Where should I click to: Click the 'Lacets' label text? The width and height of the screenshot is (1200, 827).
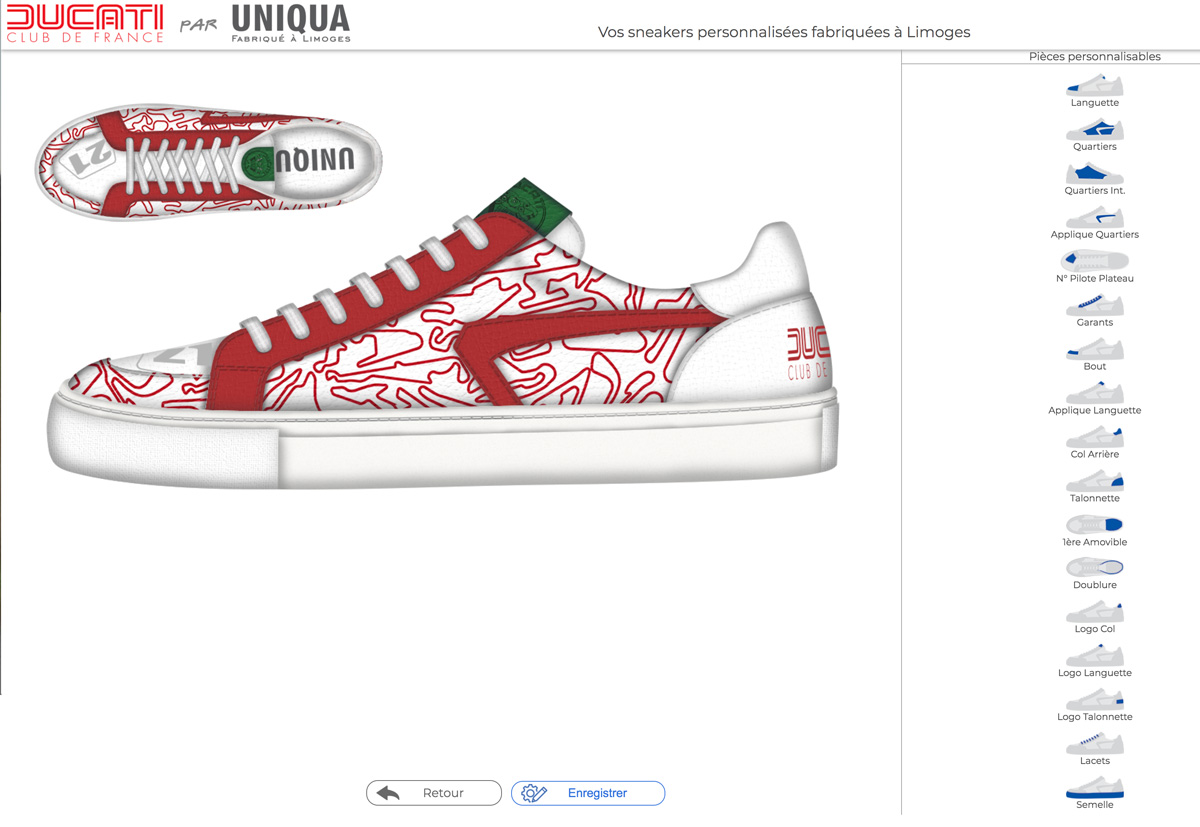click(1095, 761)
